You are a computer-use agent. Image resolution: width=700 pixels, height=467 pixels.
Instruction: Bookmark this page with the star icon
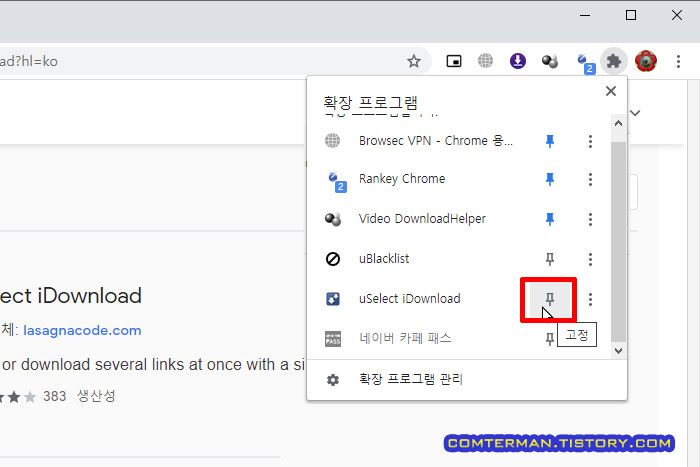[414, 61]
